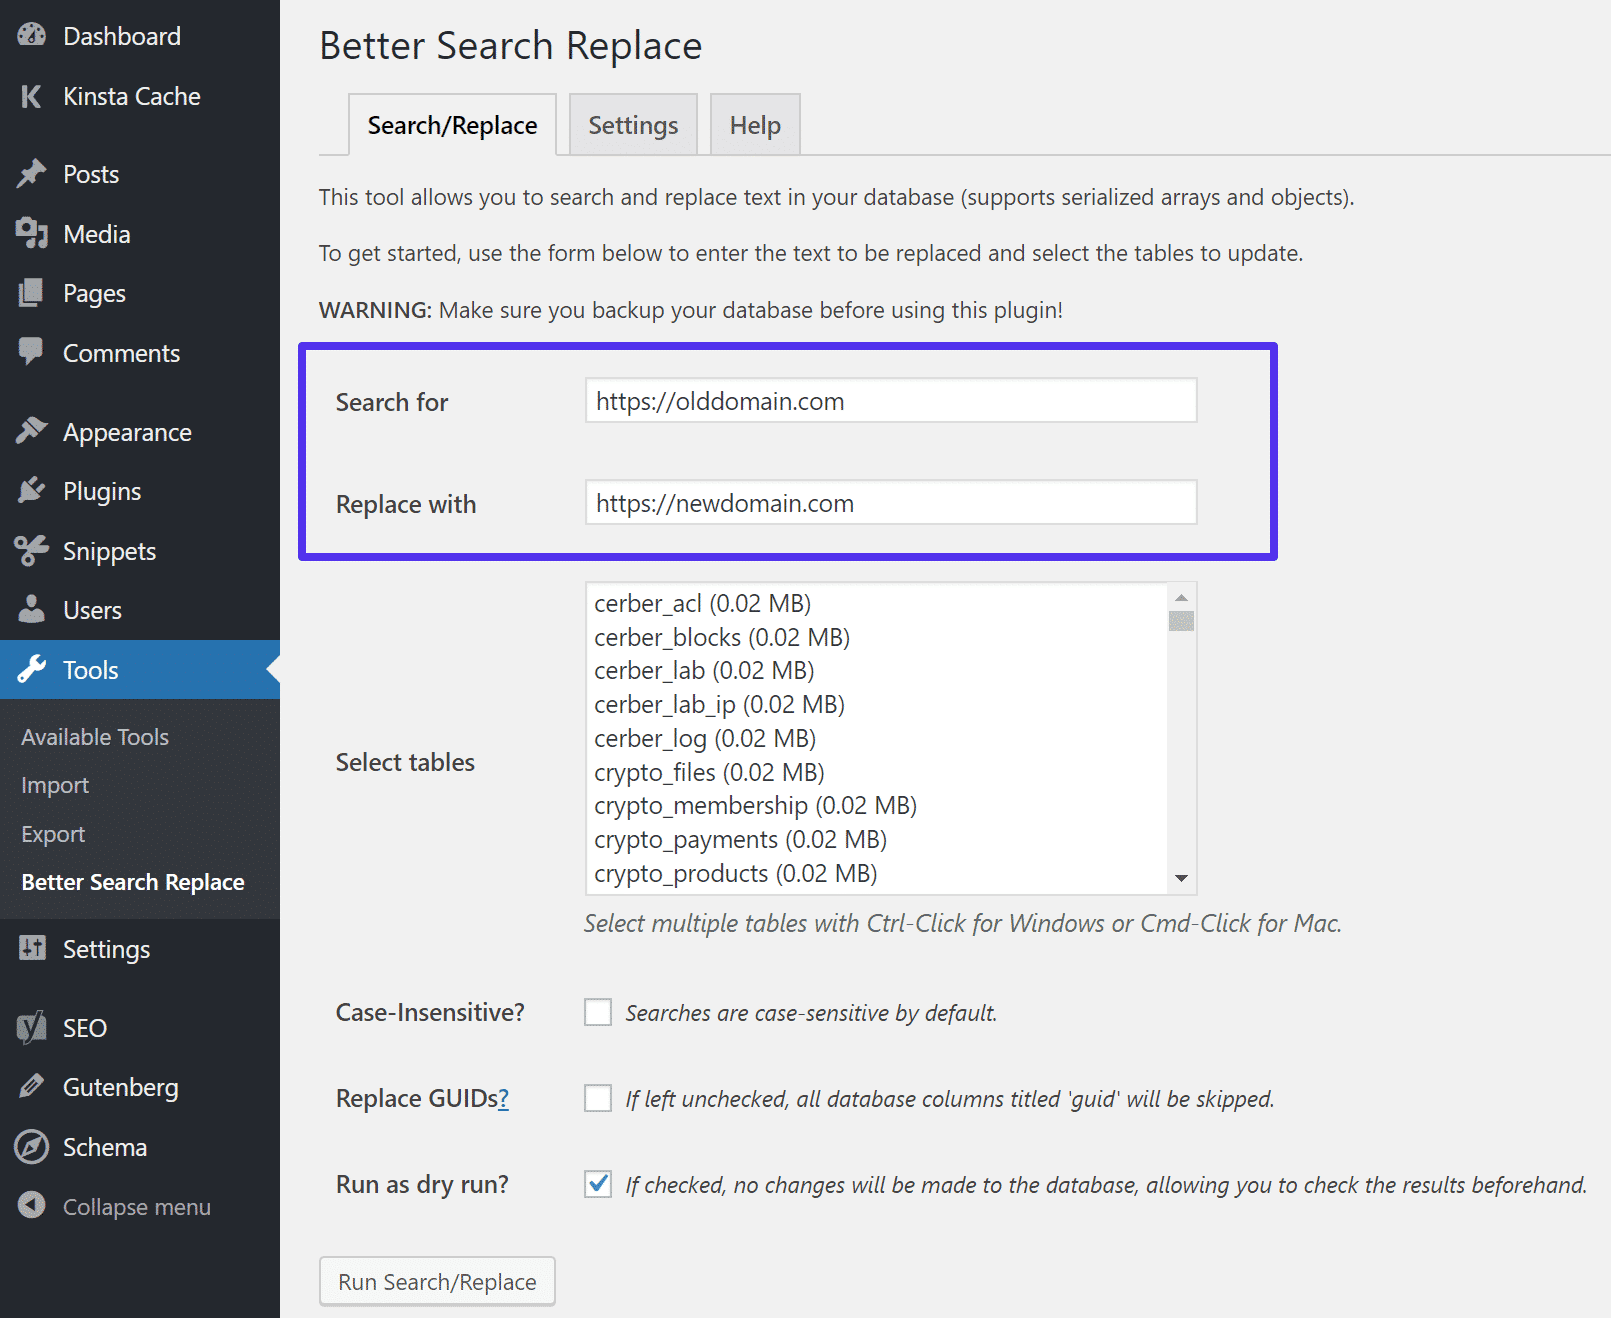Open the Comments section icon
This screenshot has height=1318, width=1611.
[x=33, y=352]
